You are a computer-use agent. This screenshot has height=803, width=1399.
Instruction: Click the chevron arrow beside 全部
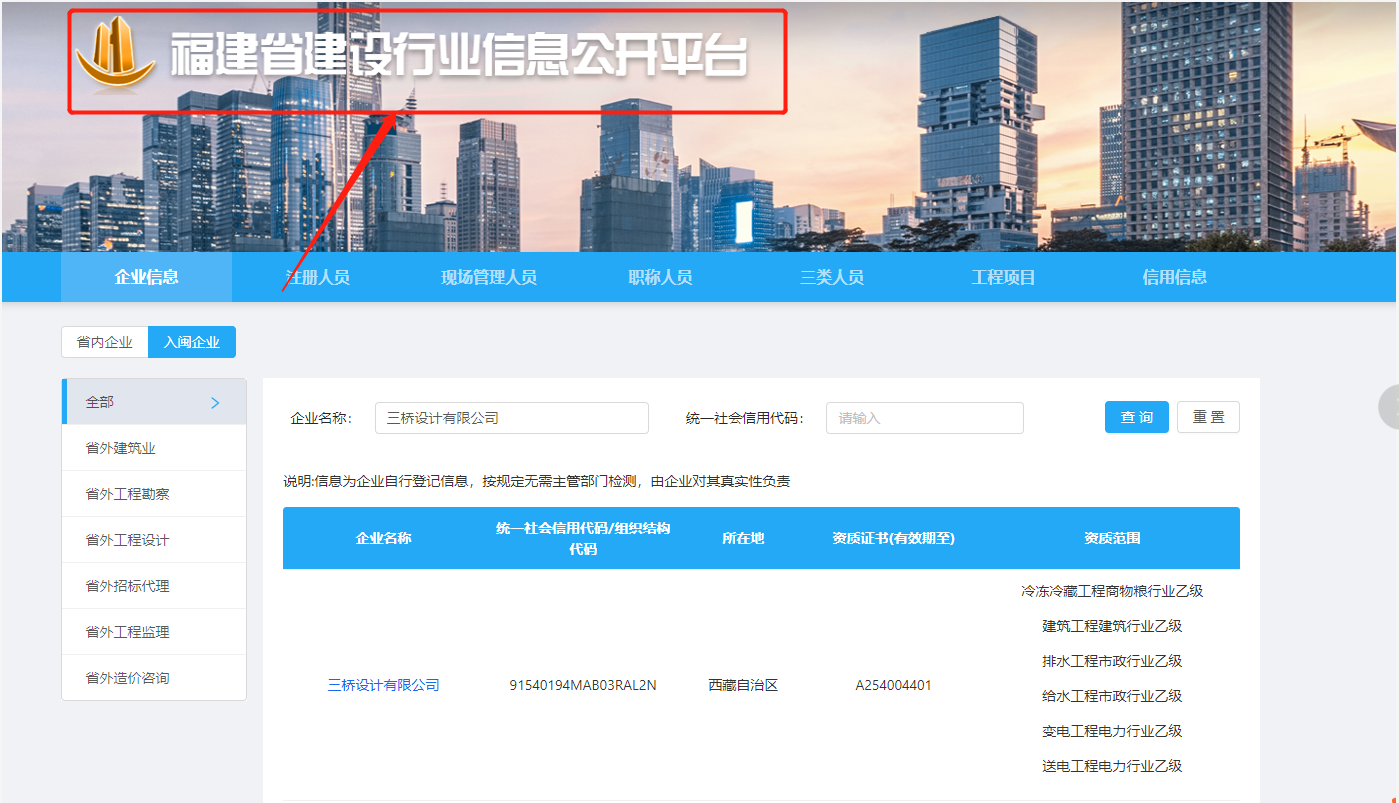coord(215,402)
